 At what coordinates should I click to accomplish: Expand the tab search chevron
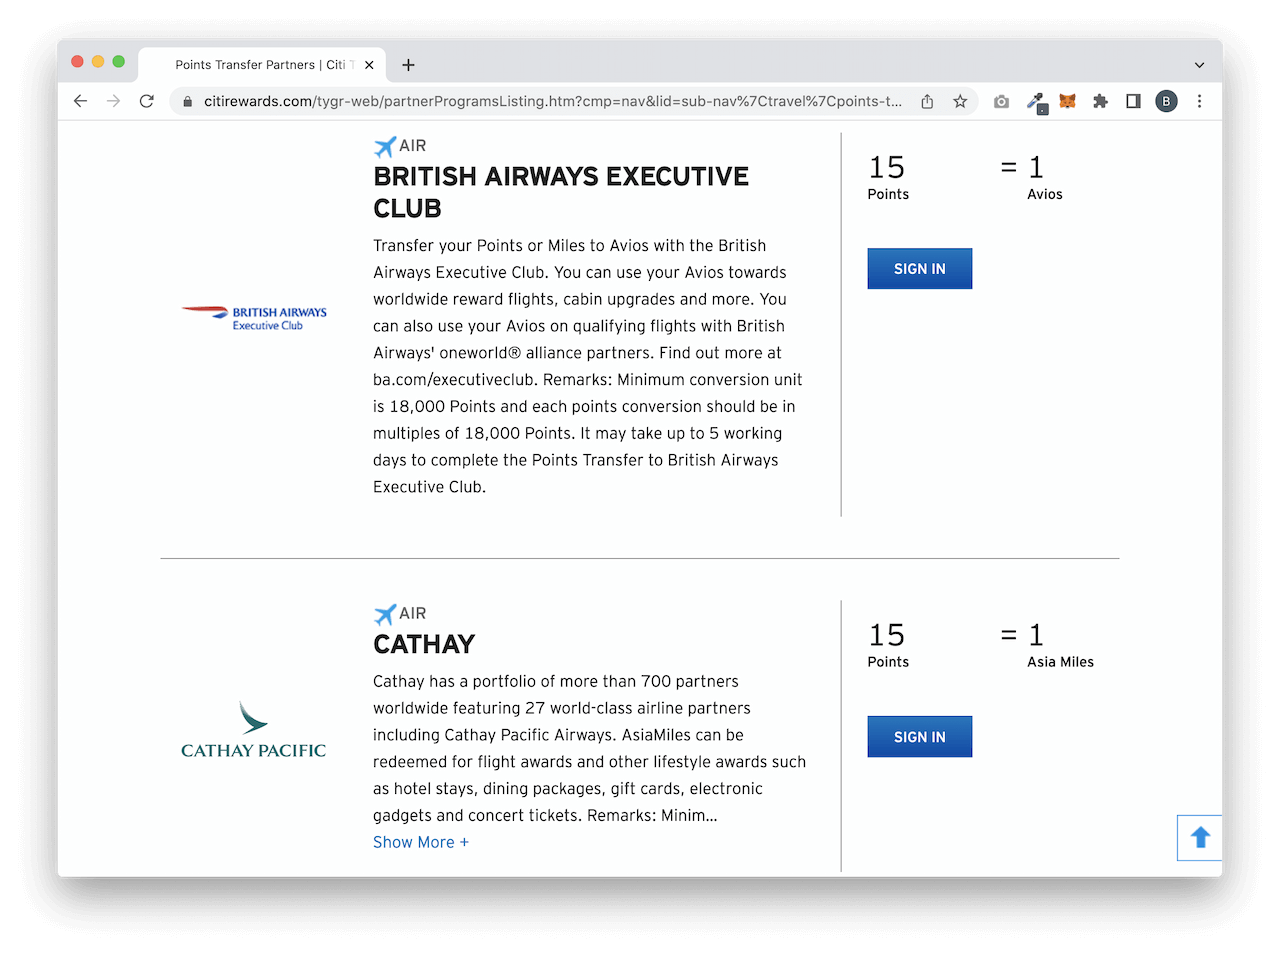(1199, 65)
